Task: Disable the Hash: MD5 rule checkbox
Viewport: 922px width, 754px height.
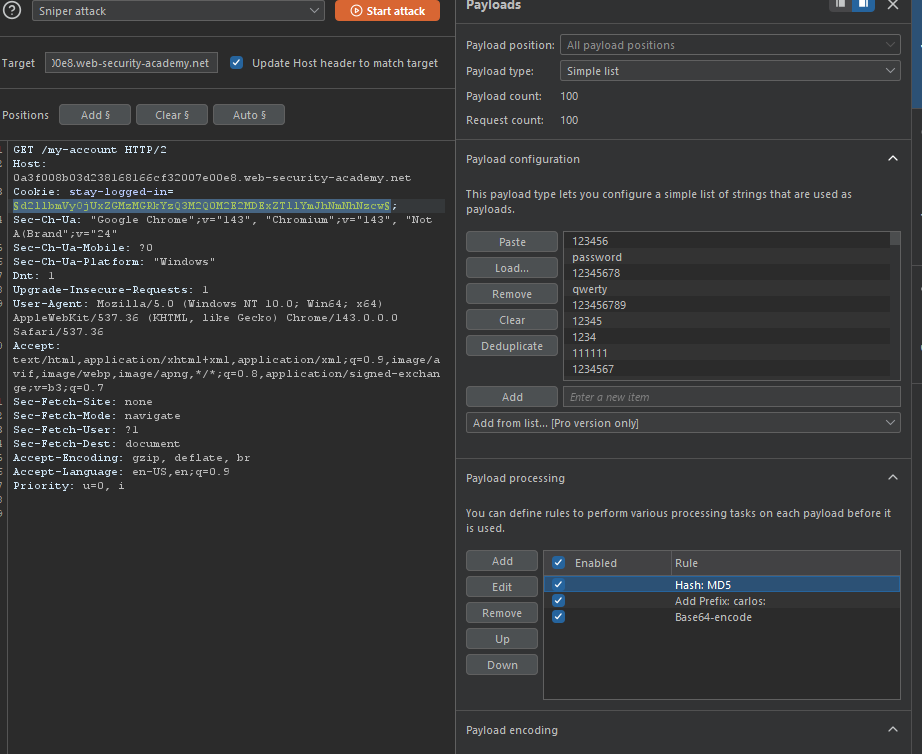Action: [559, 585]
